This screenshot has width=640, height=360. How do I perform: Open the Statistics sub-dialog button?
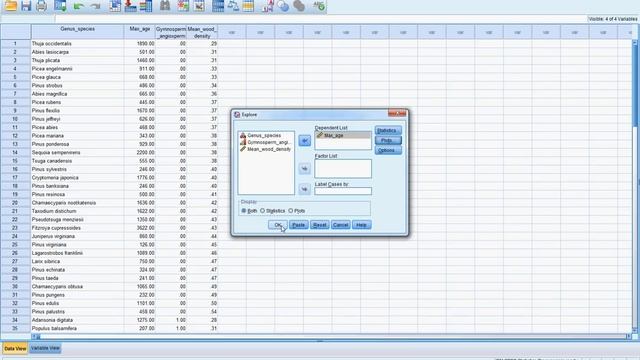pos(388,131)
